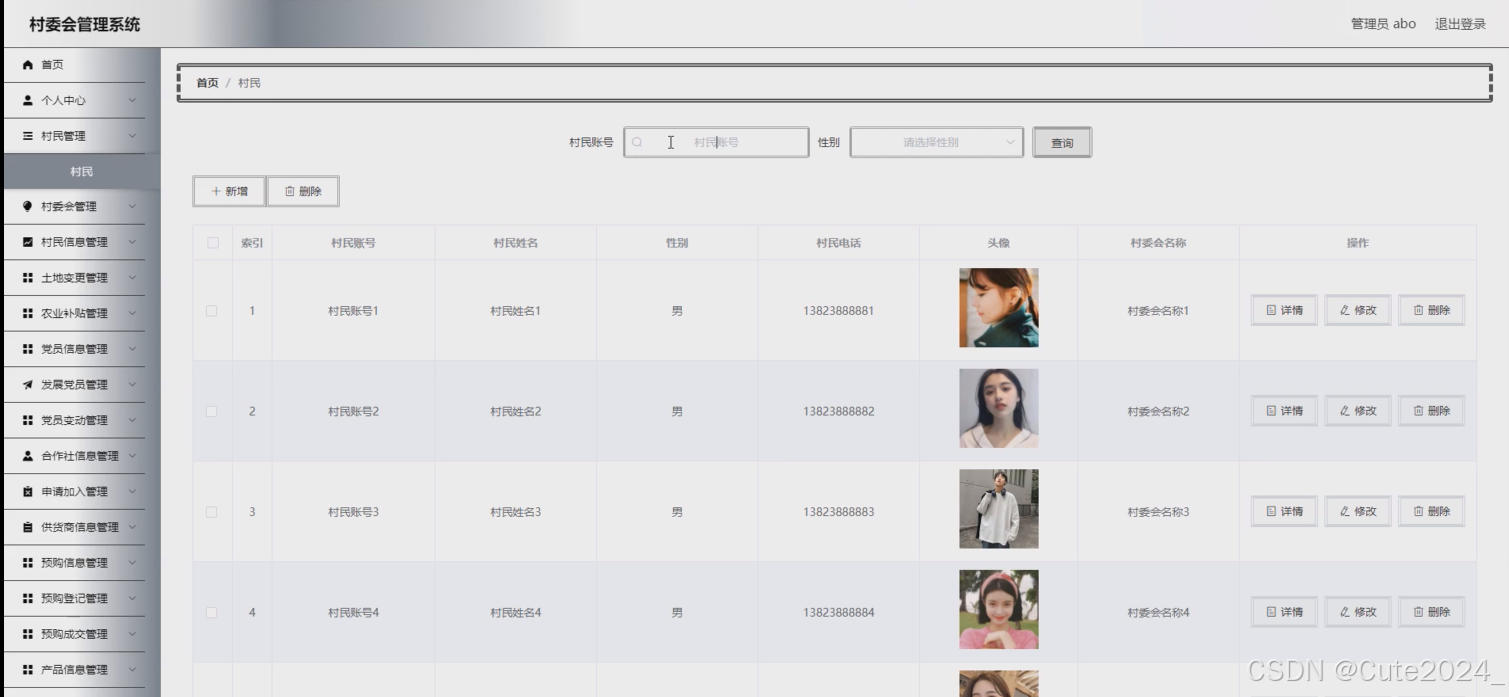This screenshot has height=697, width=1509.
Task: Check the row checkbox for 村民账号1
Action: 212,311
